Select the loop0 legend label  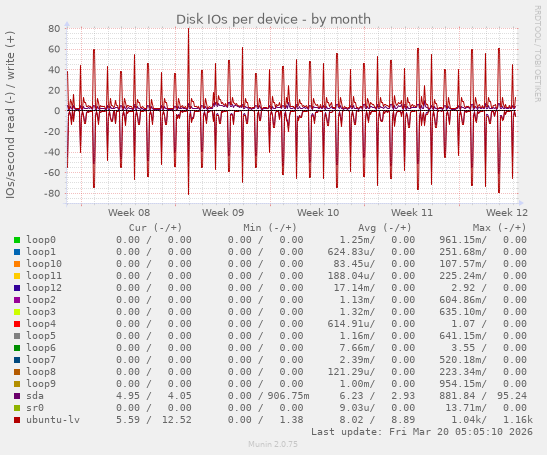41,240
